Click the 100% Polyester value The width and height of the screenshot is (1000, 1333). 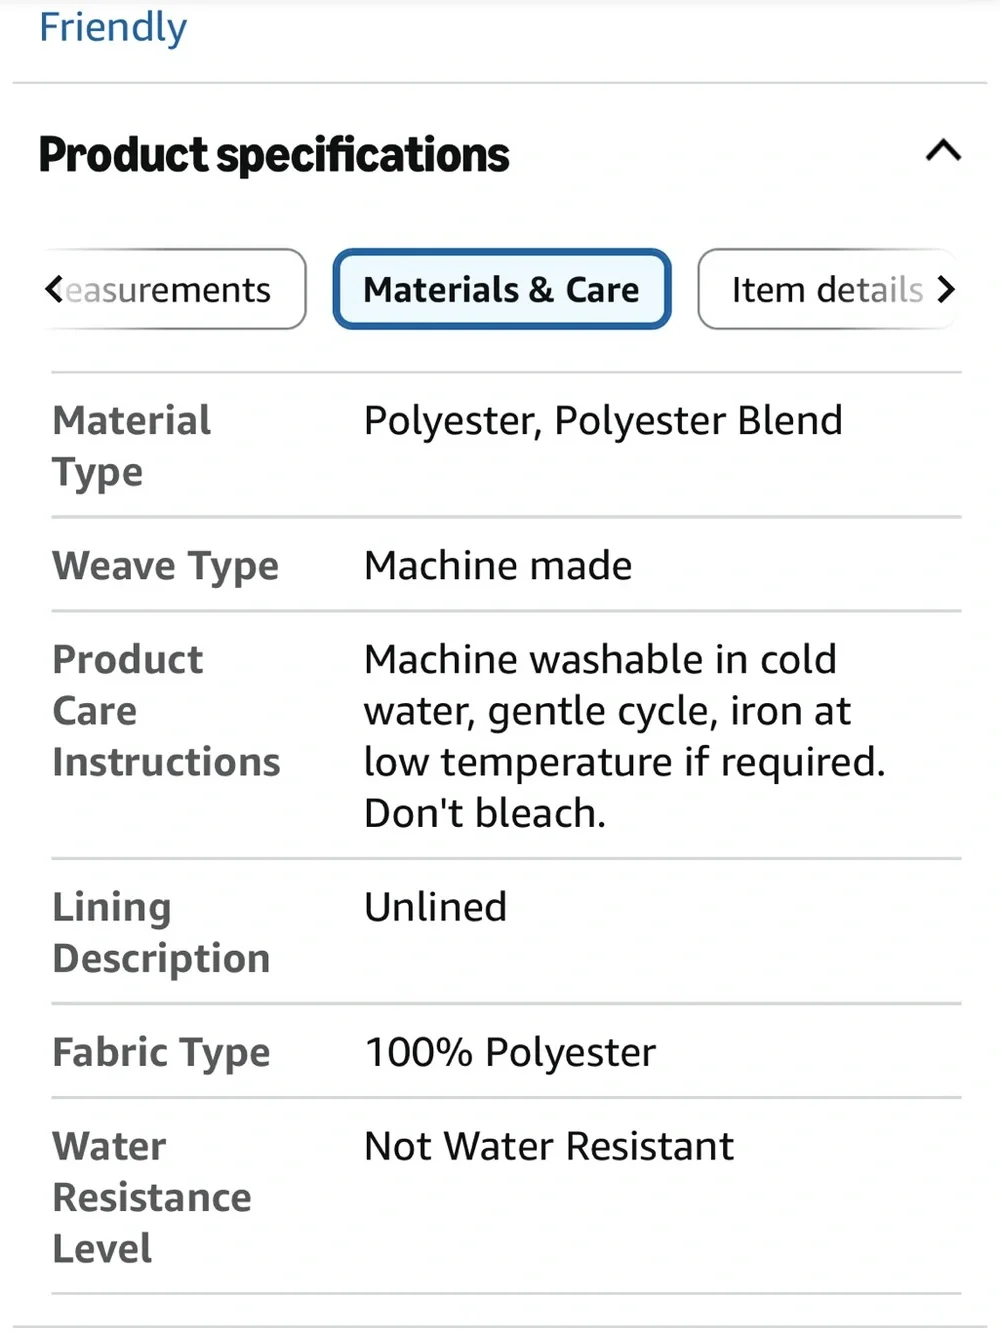(510, 1052)
